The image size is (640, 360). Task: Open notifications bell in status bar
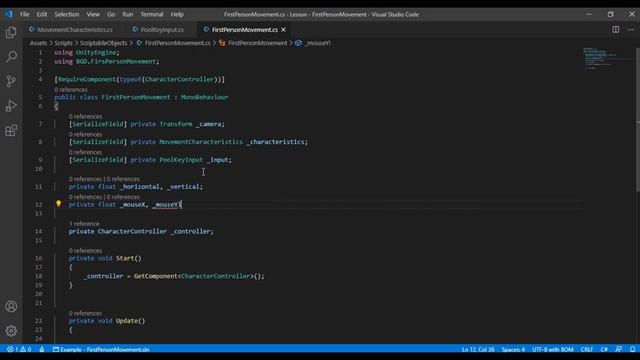click(x=632, y=349)
